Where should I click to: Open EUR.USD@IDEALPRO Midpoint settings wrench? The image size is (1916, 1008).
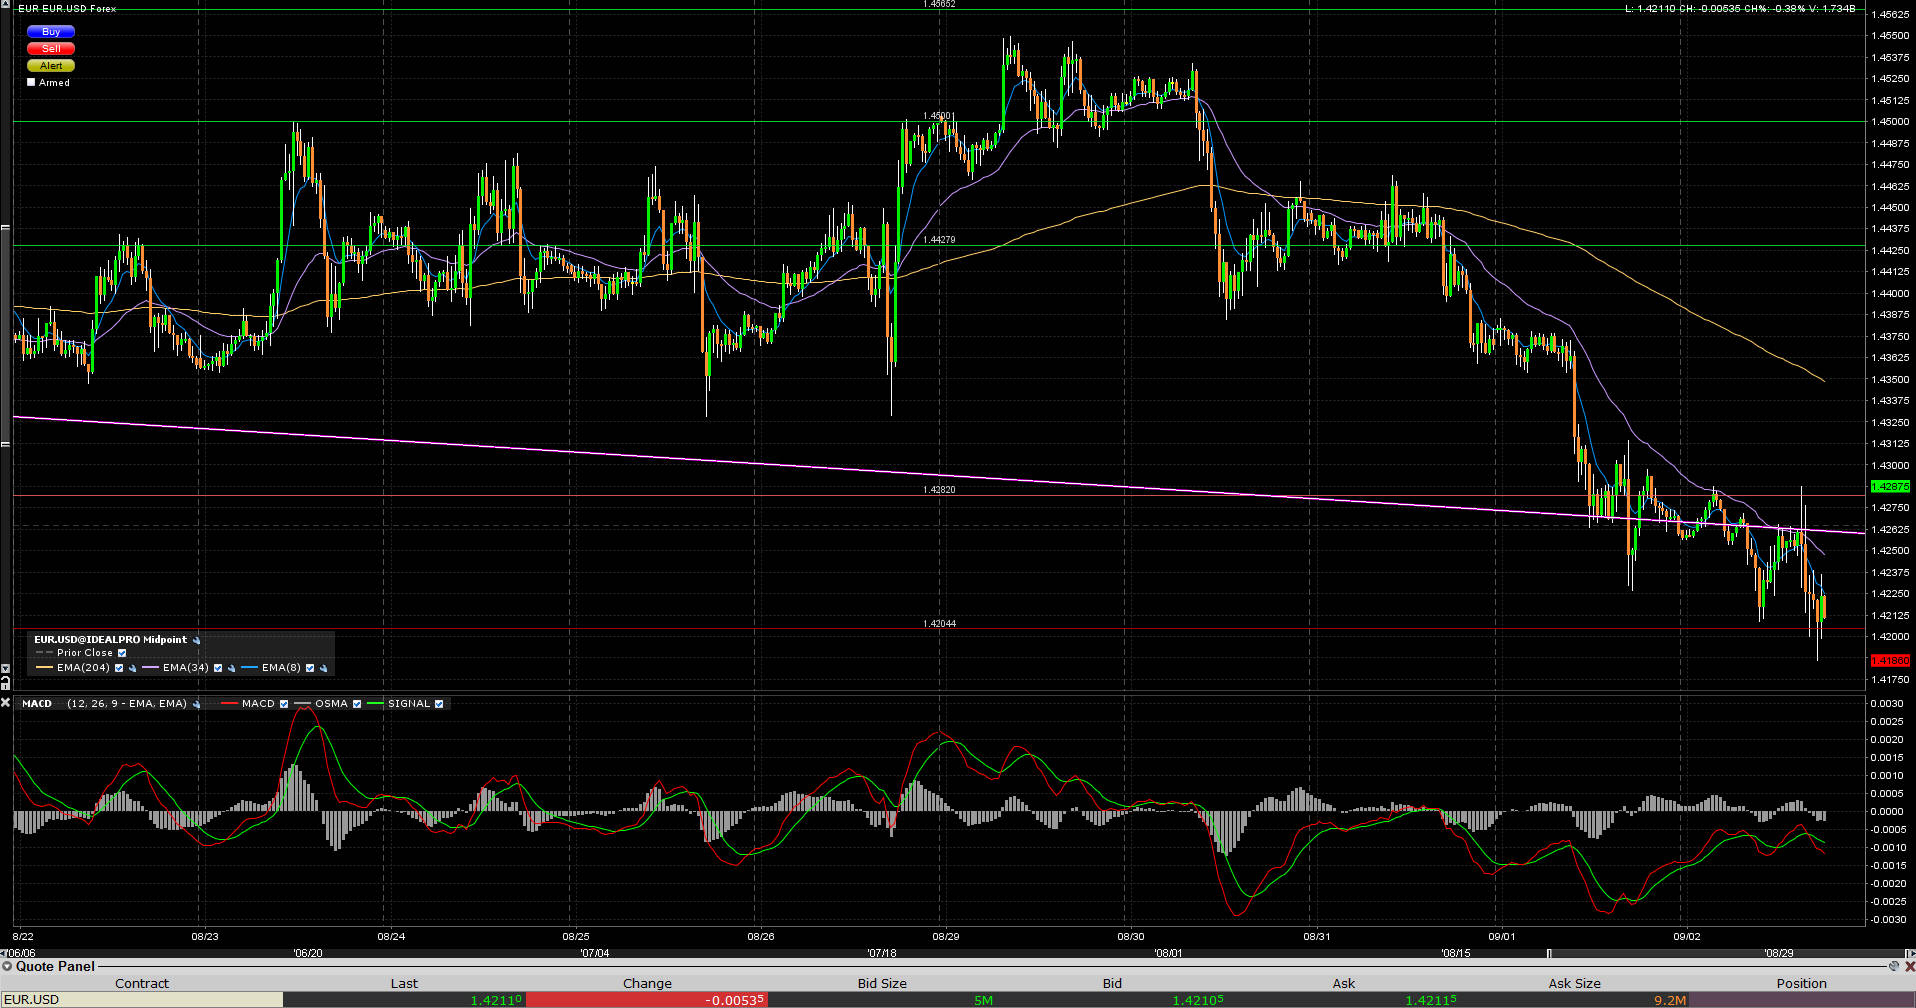tap(197, 640)
